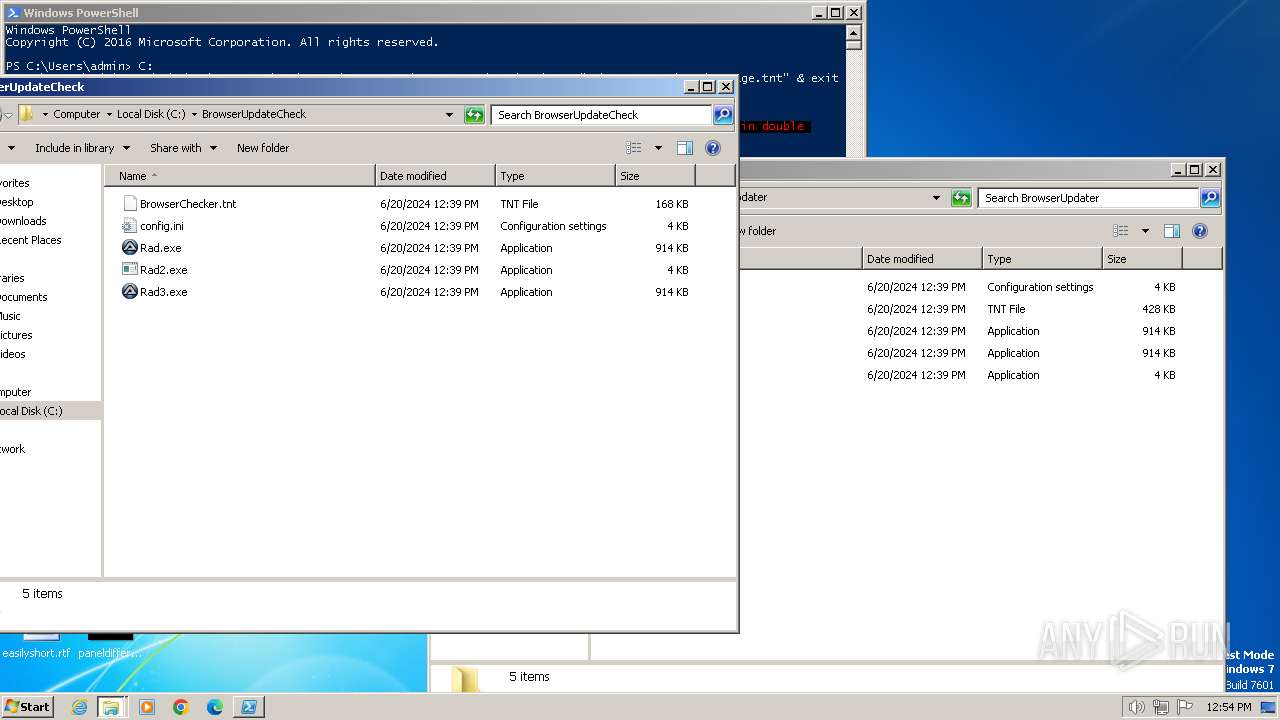Click 428 KB TNT File row
Screen dimensions: 1280x720
click(x=980, y=309)
